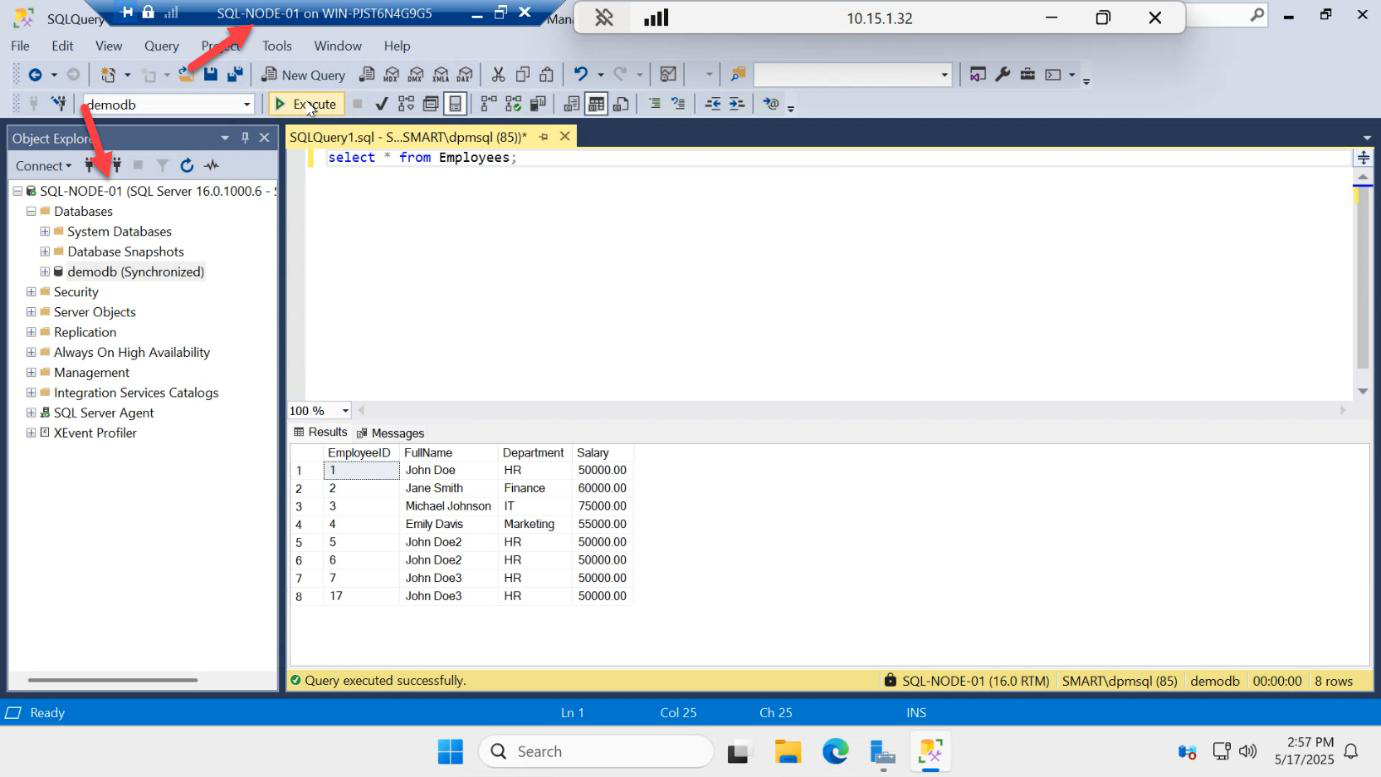Expand the demodb (Synchronized) database
The image size is (1381, 777).
45,271
